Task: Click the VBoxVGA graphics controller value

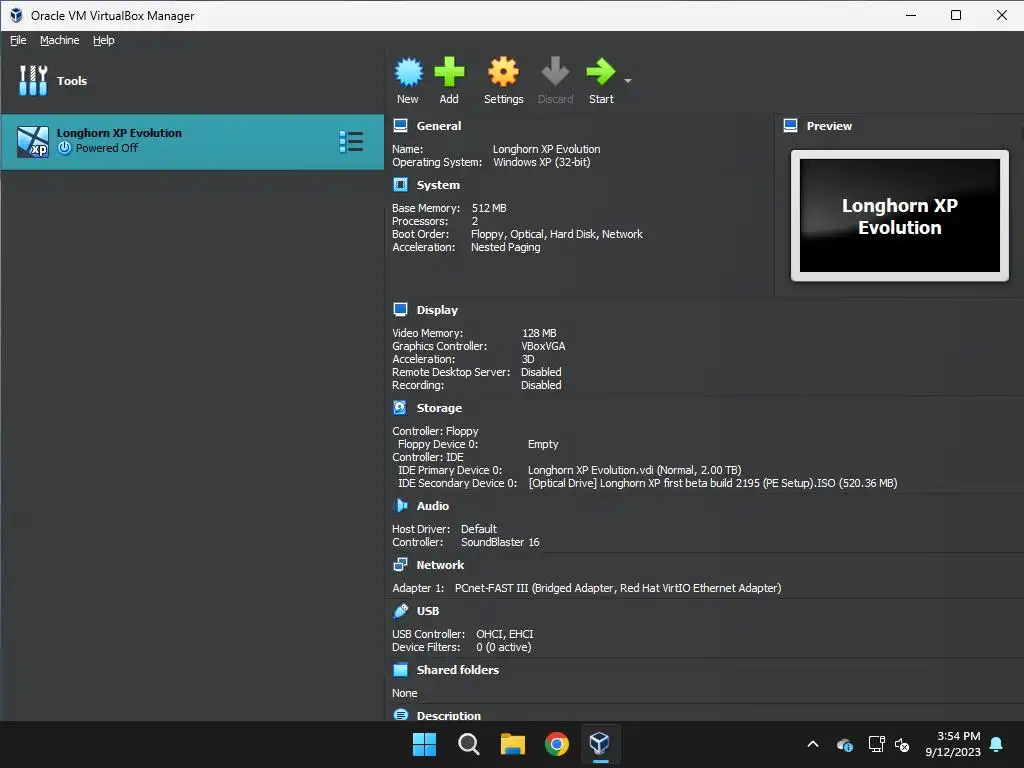Action: (543, 346)
